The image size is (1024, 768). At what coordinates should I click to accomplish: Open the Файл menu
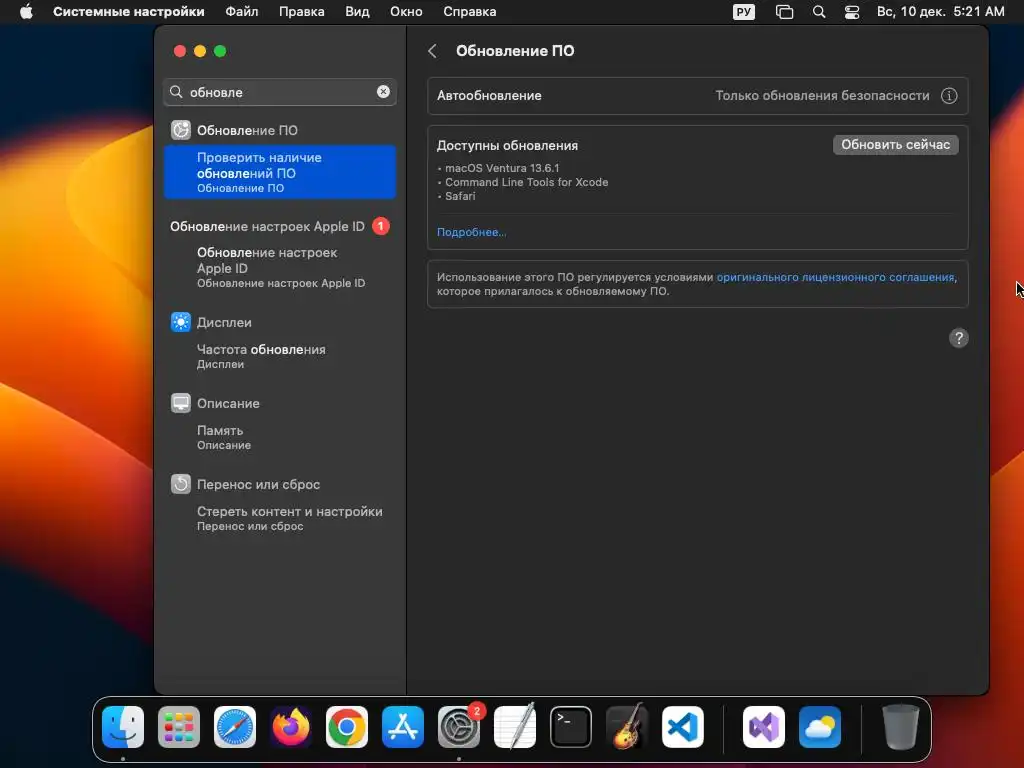coord(242,12)
